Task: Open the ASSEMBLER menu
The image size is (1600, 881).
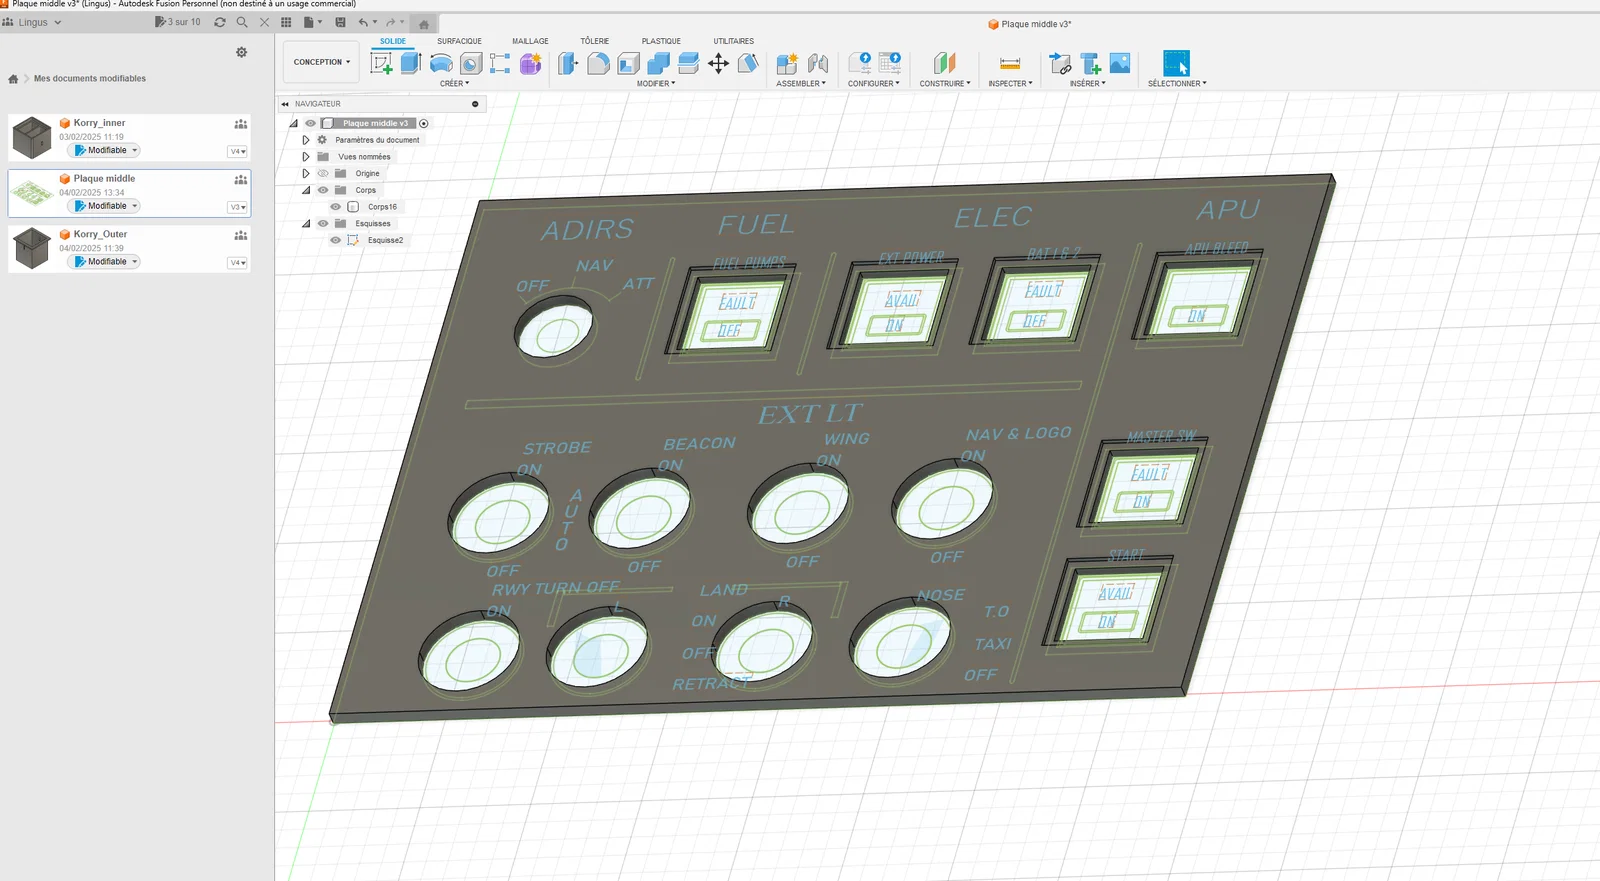Action: (x=801, y=84)
